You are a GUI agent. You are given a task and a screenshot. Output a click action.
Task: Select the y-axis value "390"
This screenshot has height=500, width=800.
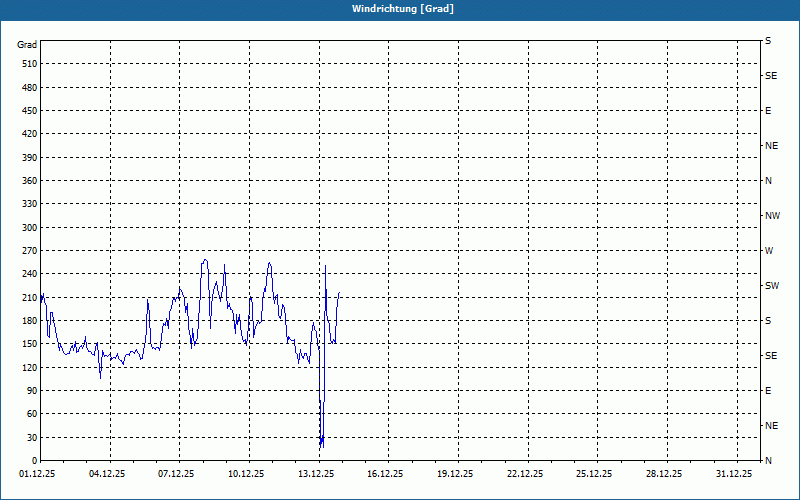tap(30, 158)
